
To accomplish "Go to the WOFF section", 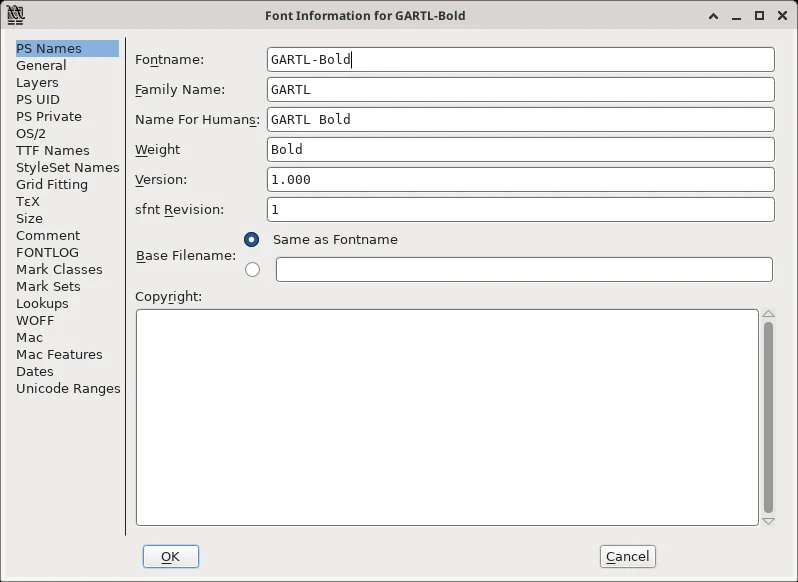I will [x=35, y=321].
